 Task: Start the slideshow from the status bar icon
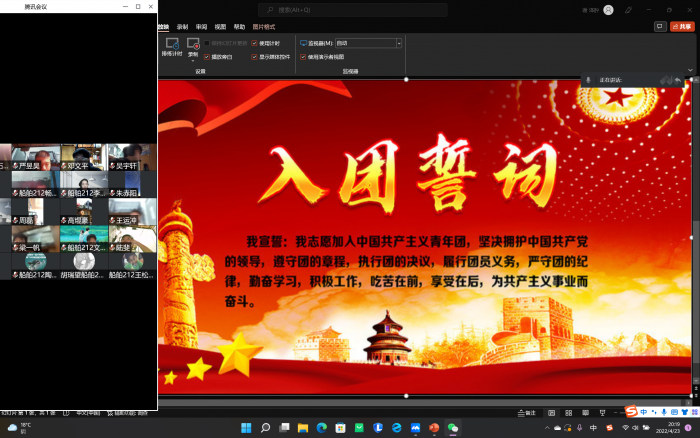point(602,413)
